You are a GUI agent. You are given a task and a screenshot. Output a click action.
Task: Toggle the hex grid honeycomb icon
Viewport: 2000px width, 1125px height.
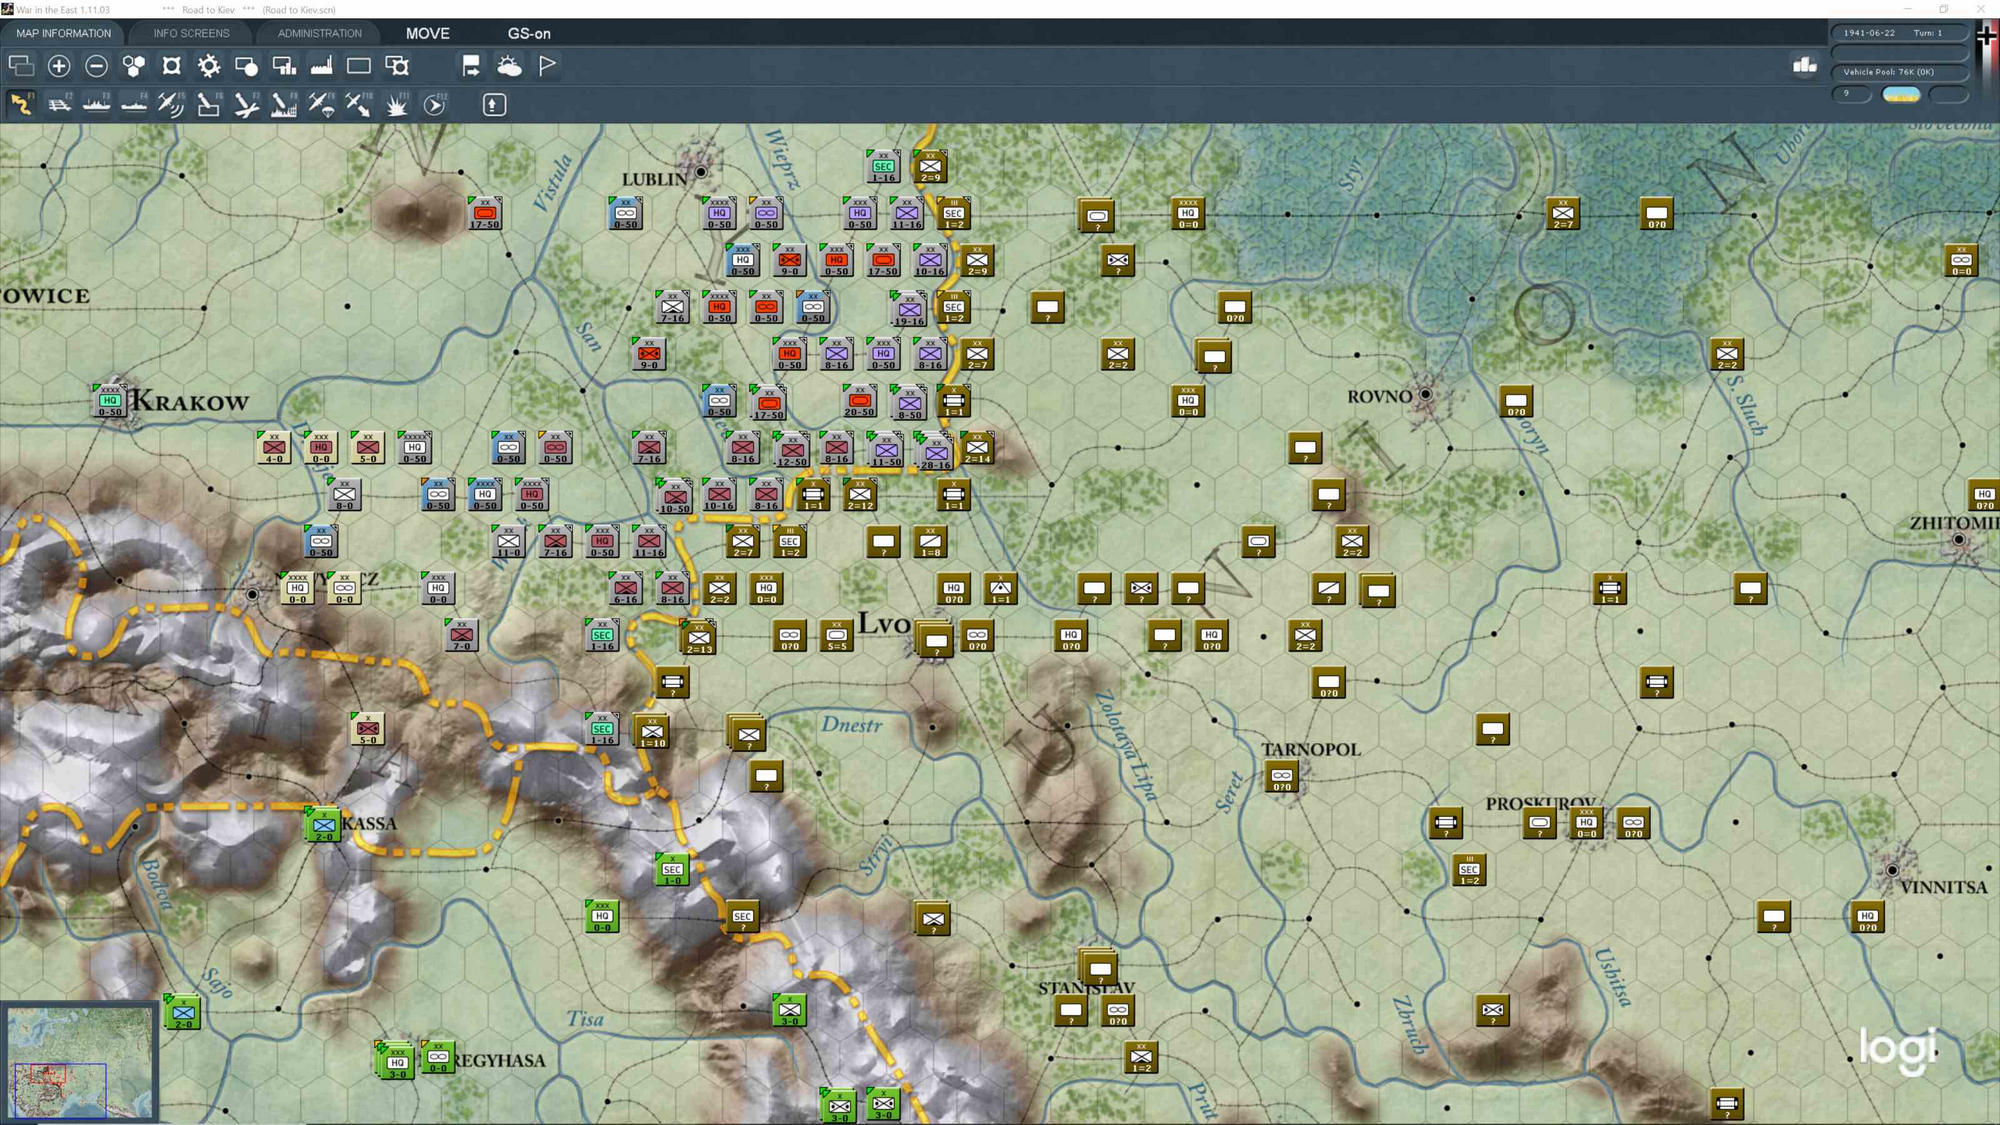(134, 66)
